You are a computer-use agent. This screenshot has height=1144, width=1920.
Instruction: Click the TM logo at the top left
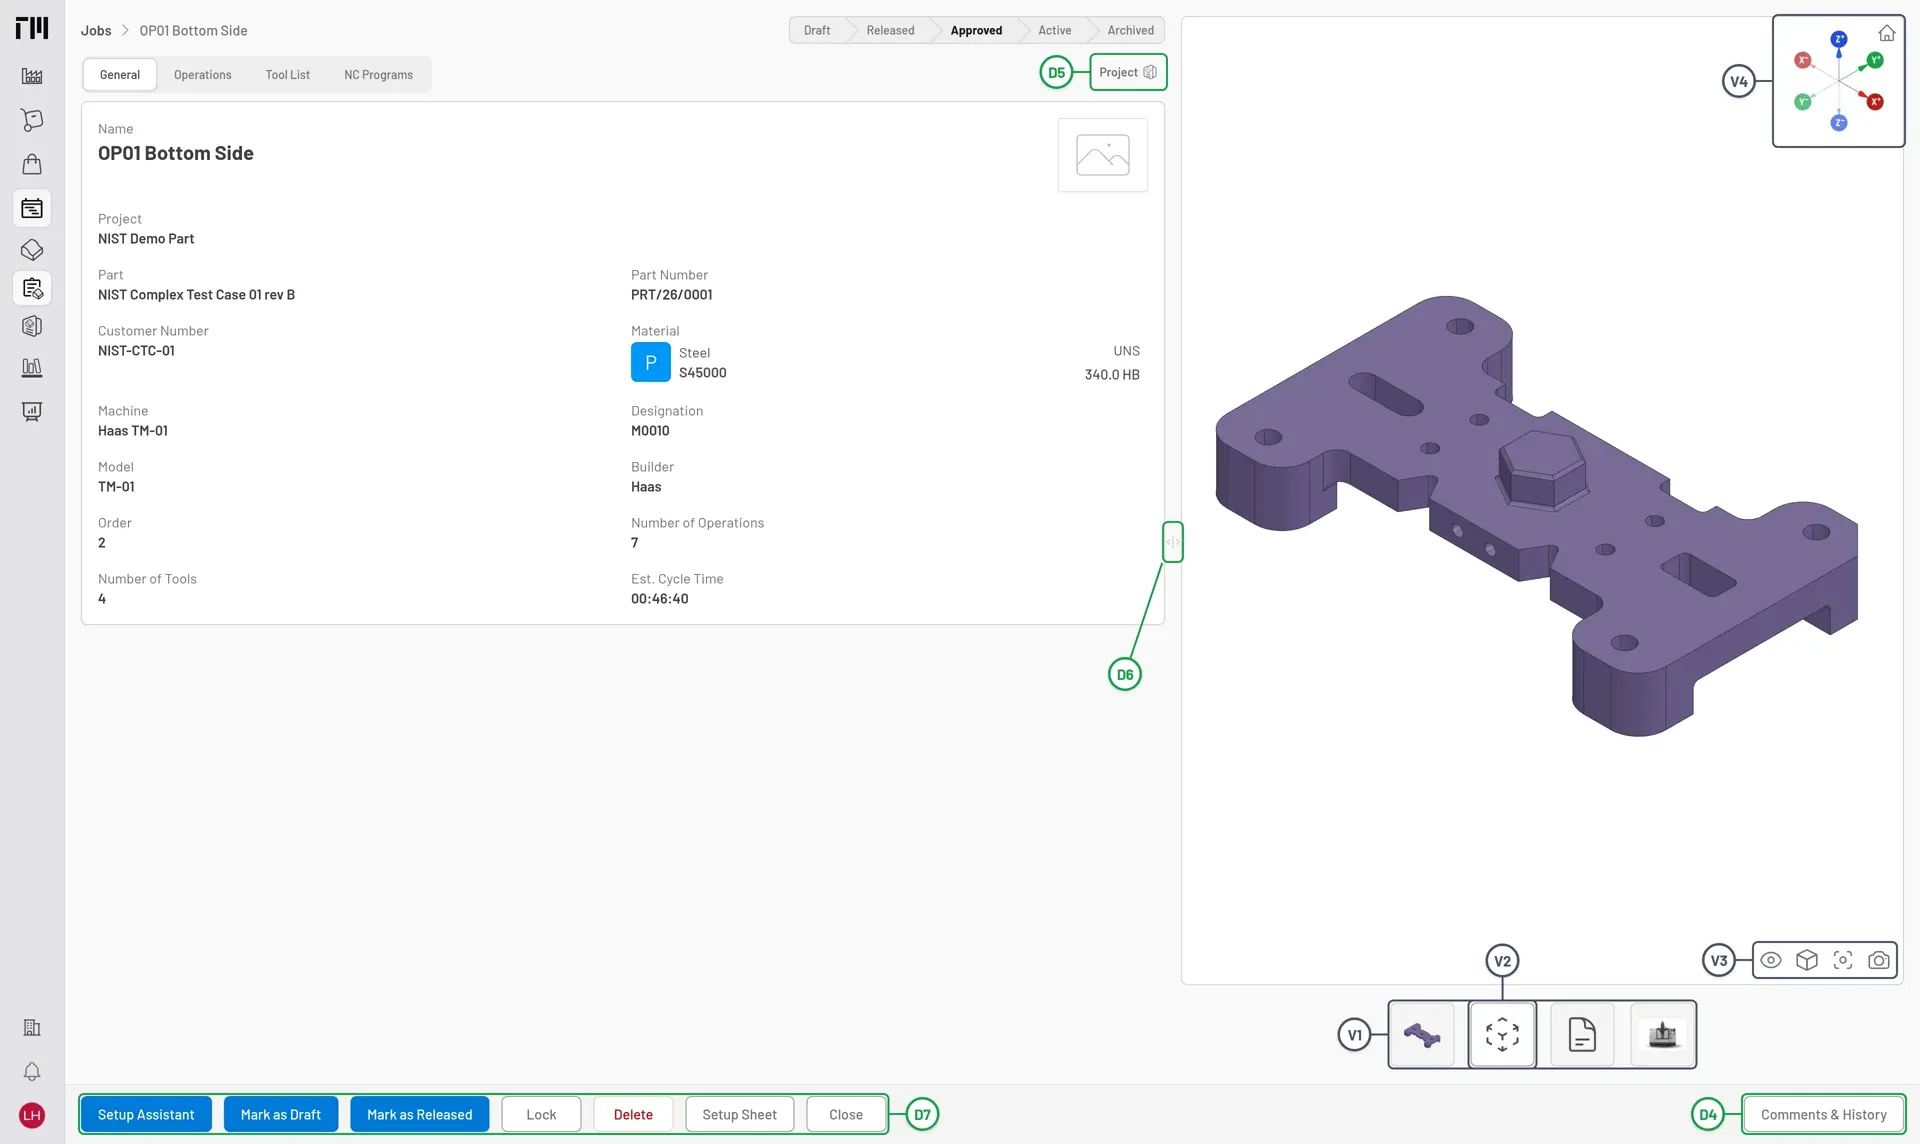tap(32, 28)
